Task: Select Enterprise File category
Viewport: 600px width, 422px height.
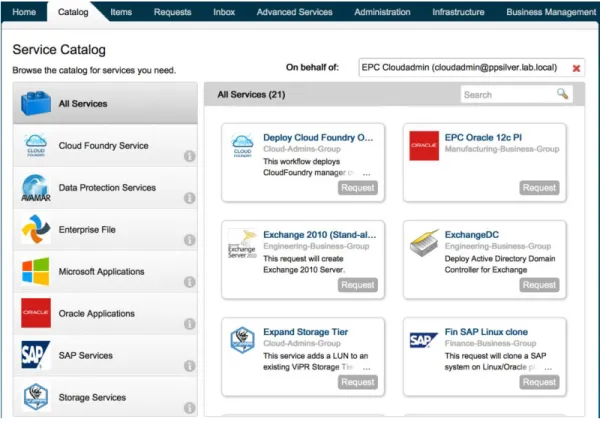Action: pos(87,230)
